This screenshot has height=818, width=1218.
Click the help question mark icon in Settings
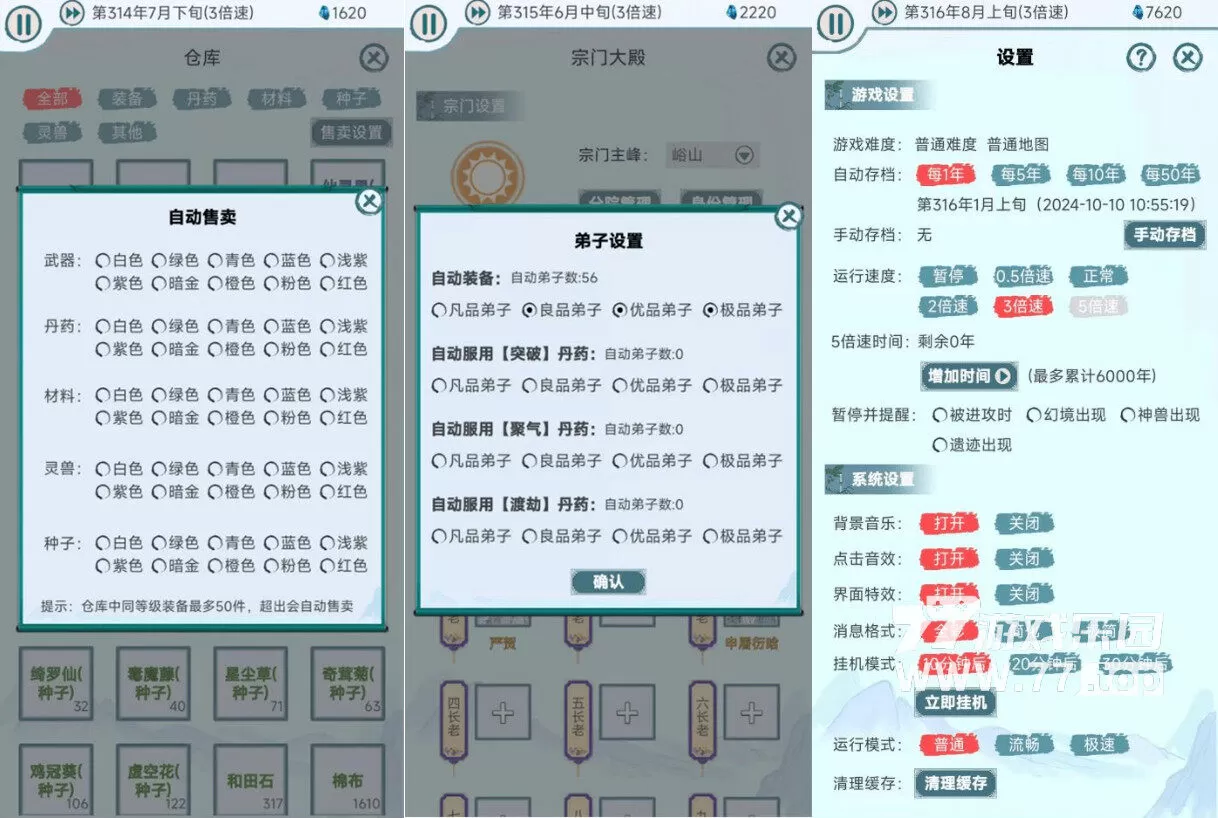(x=1140, y=58)
